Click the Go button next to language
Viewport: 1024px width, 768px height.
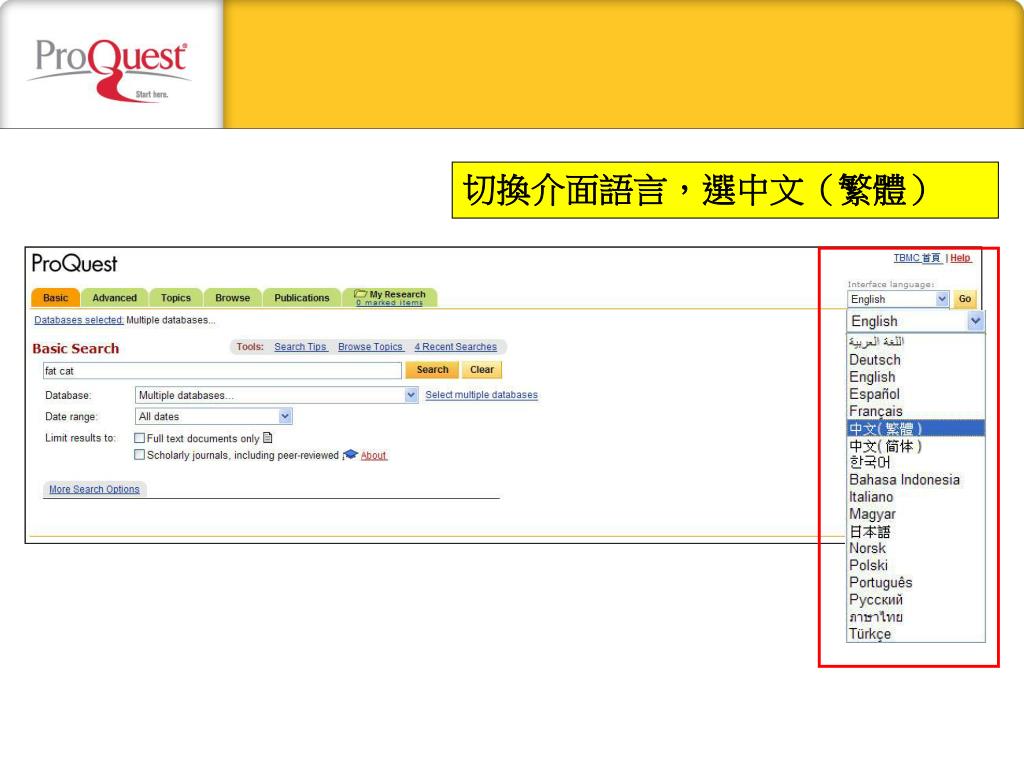pyautogui.click(x=965, y=299)
